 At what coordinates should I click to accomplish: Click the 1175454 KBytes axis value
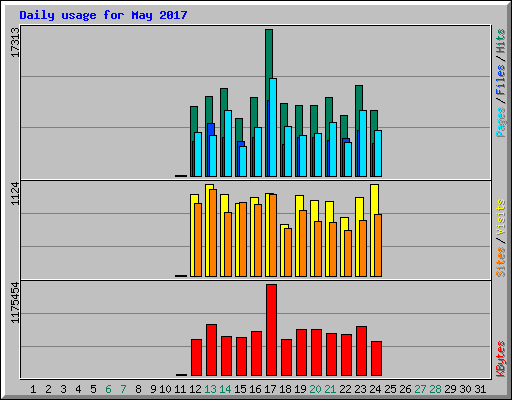tap(15, 303)
